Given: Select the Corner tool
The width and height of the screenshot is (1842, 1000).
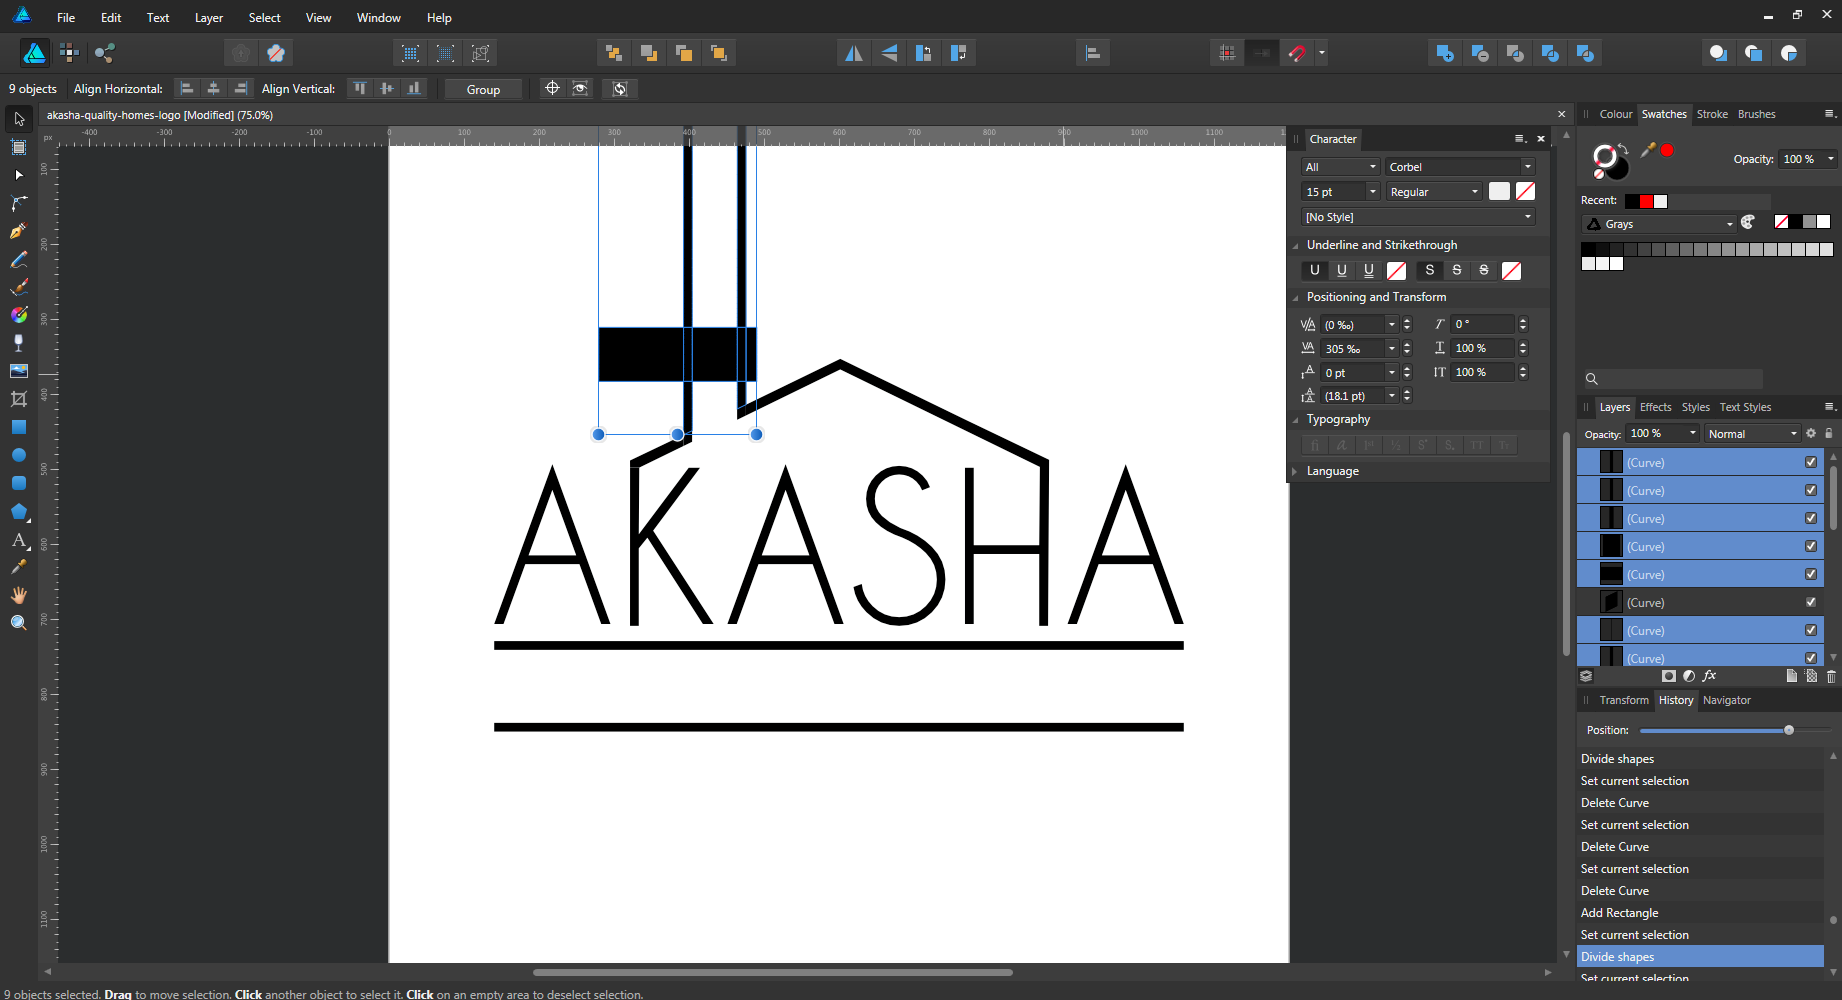Looking at the screenshot, I should pyautogui.click(x=19, y=203).
